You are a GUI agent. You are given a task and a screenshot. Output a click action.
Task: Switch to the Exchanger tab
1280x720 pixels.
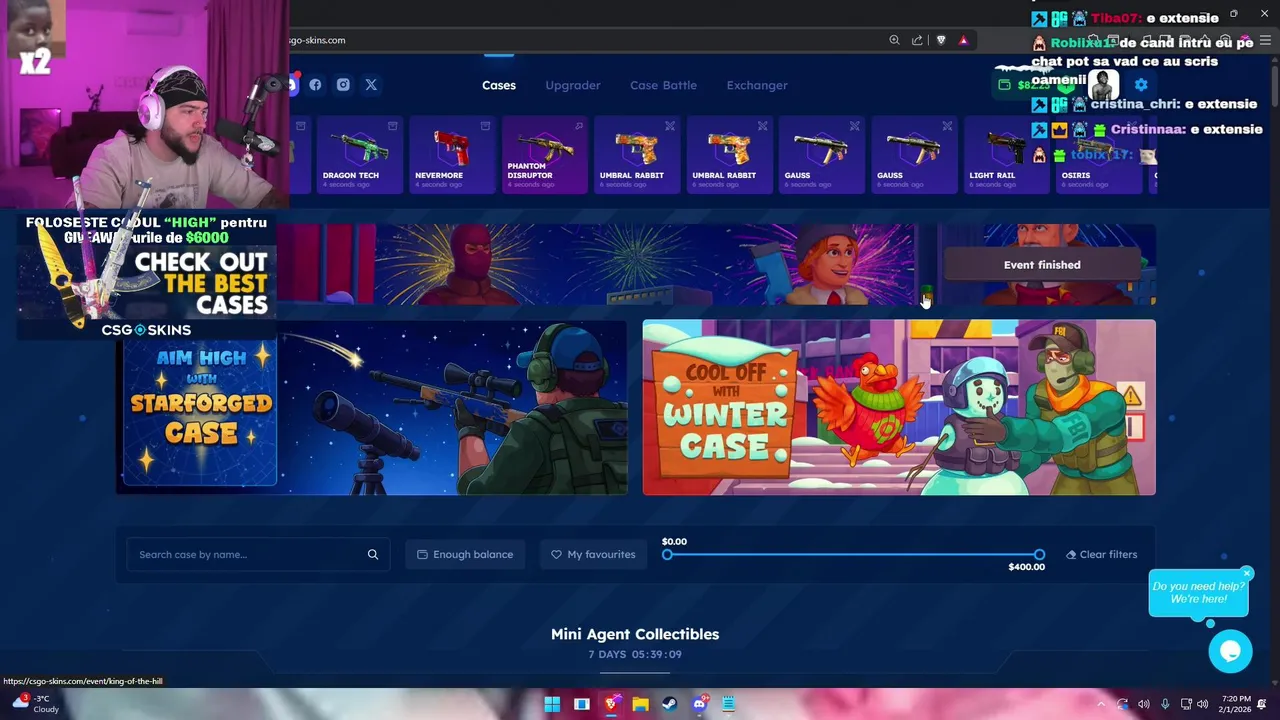click(757, 85)
